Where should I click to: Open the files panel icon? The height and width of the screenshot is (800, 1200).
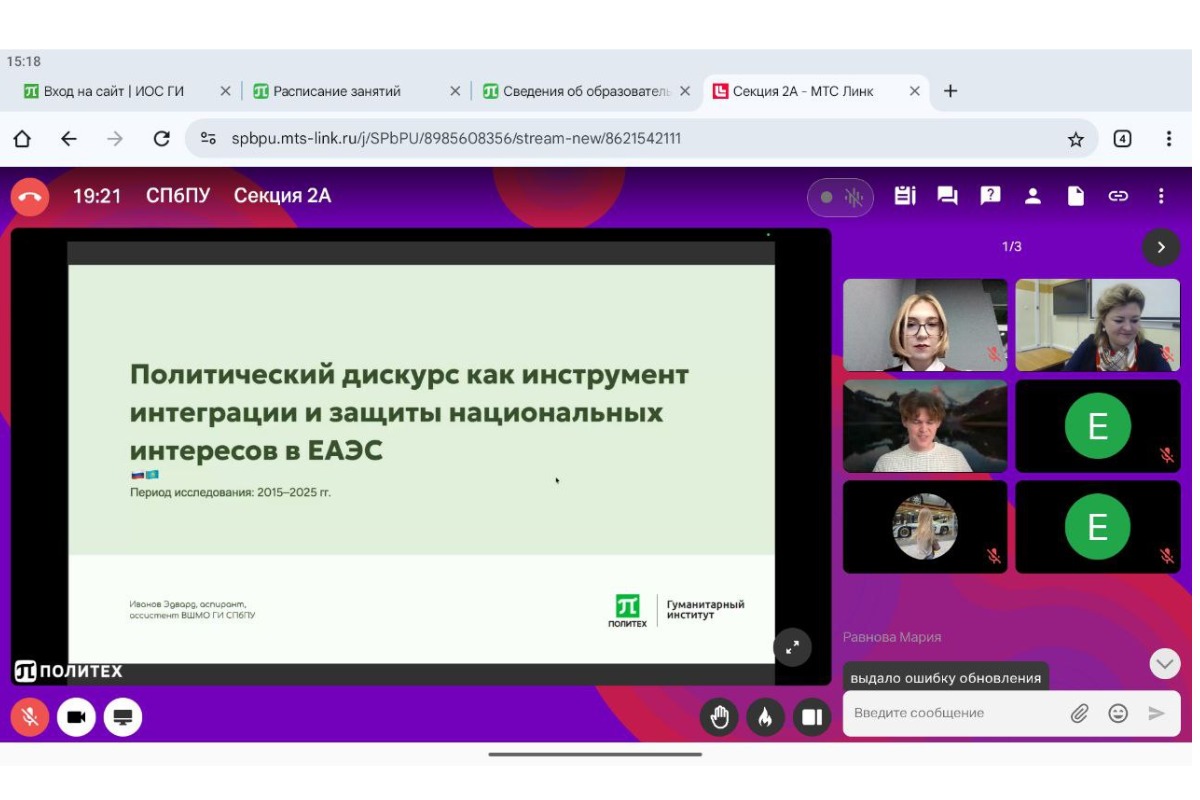[1076, 196]
